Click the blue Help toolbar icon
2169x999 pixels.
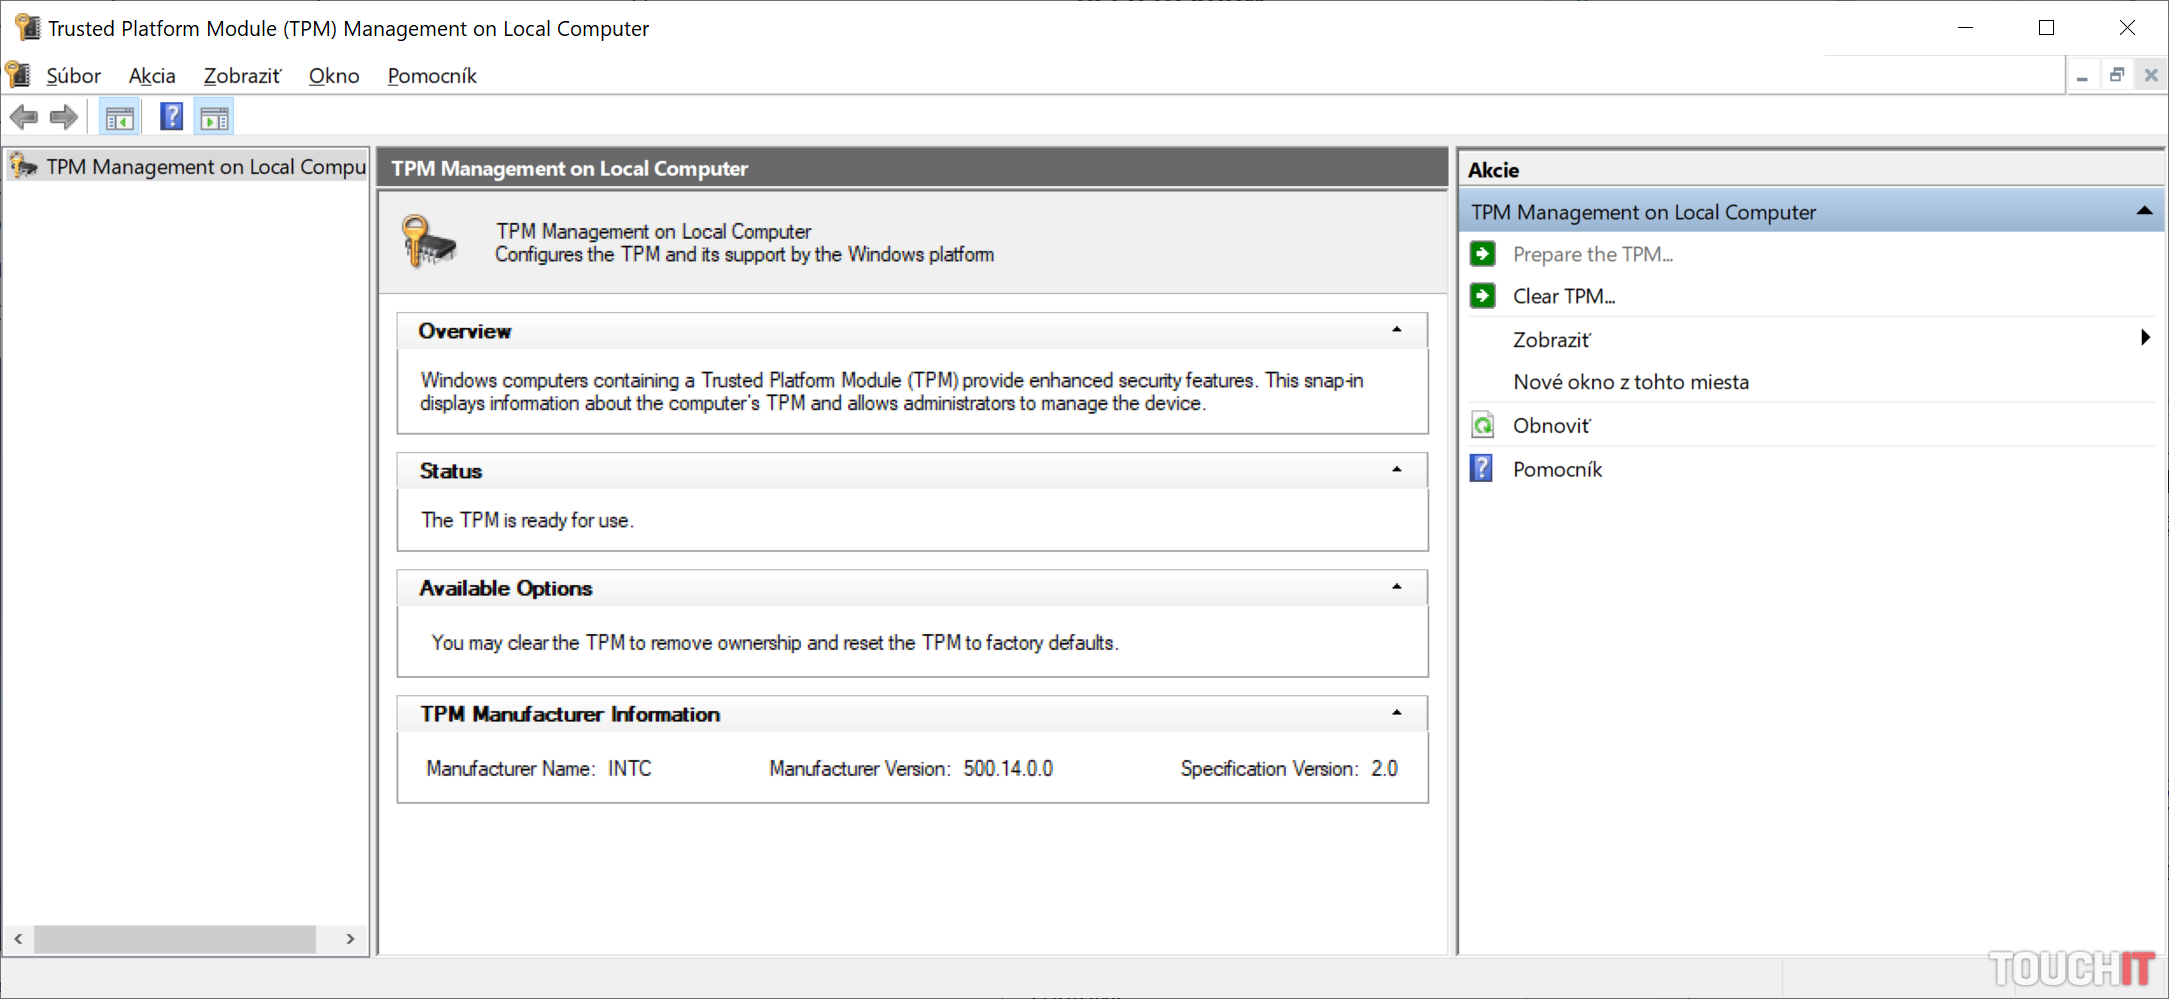click(x=171, y=117)
